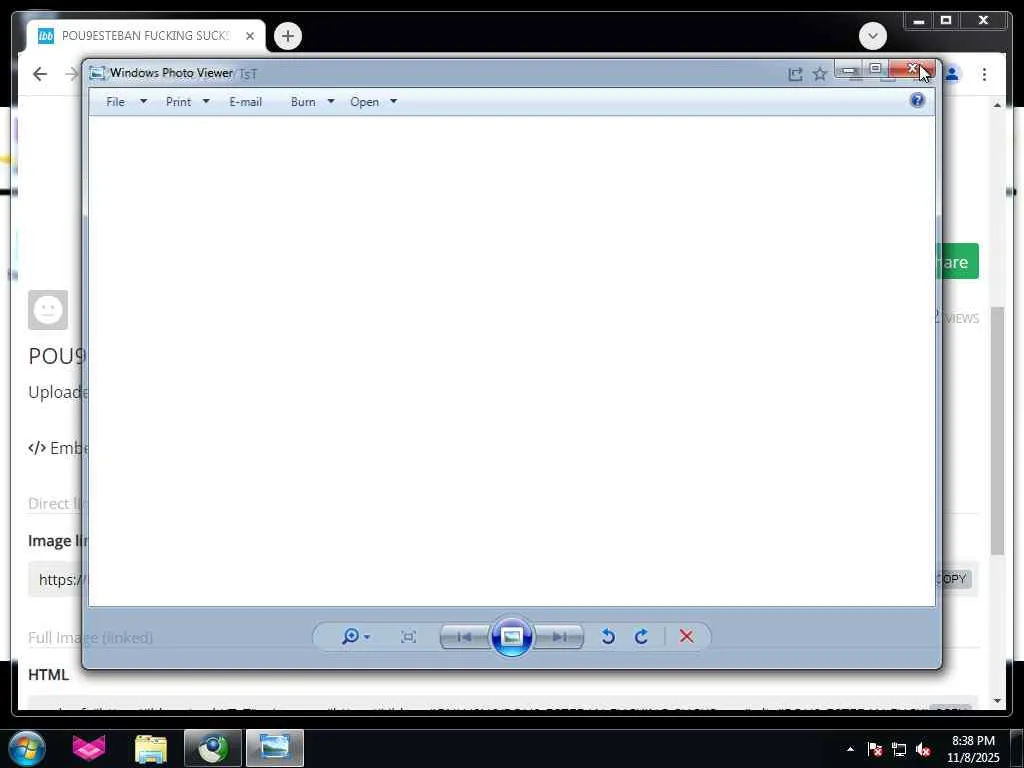
Task: Click the uploader avatar on the webpage
Action: tap(48, 310)
